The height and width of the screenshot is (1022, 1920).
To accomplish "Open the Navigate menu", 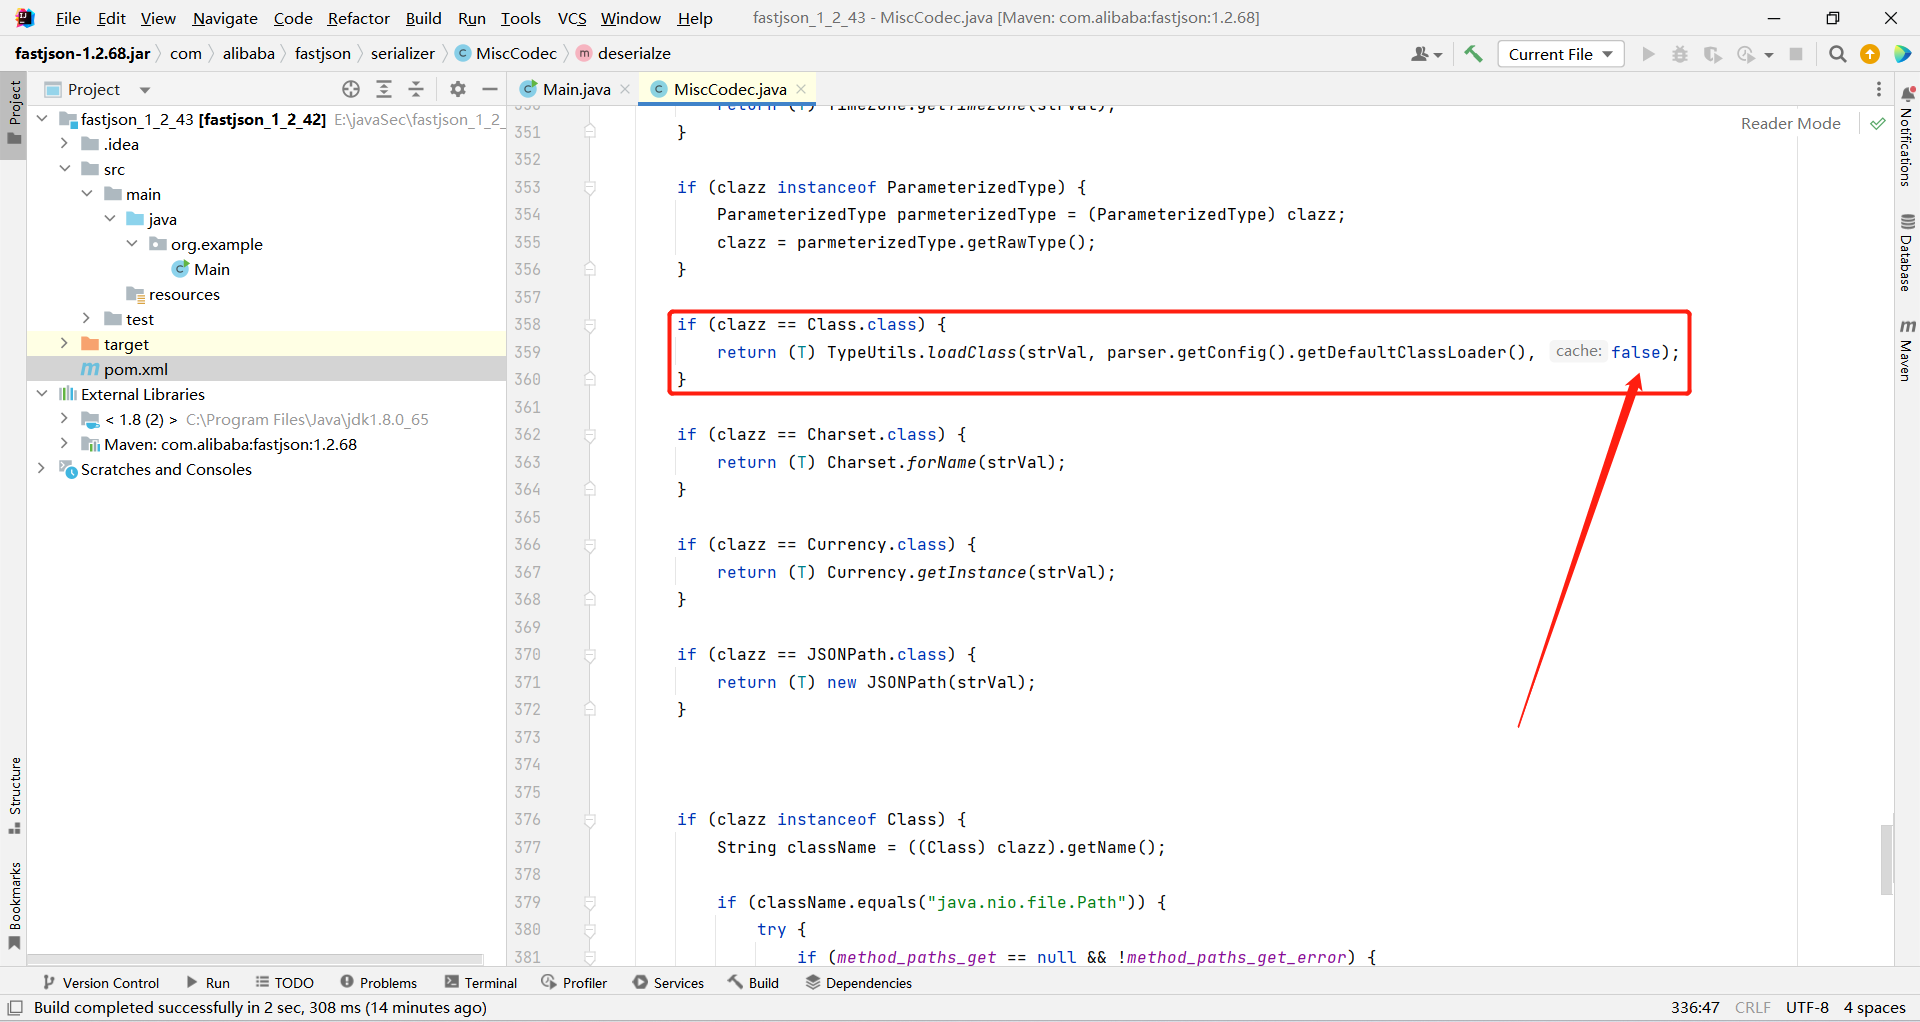I will tap(225, 18).
